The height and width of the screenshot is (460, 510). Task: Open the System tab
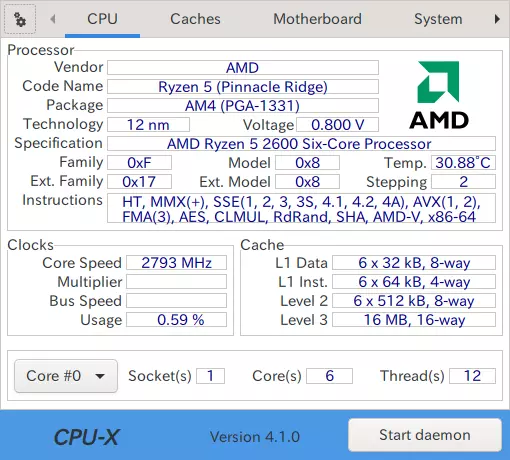pos(438,19)
